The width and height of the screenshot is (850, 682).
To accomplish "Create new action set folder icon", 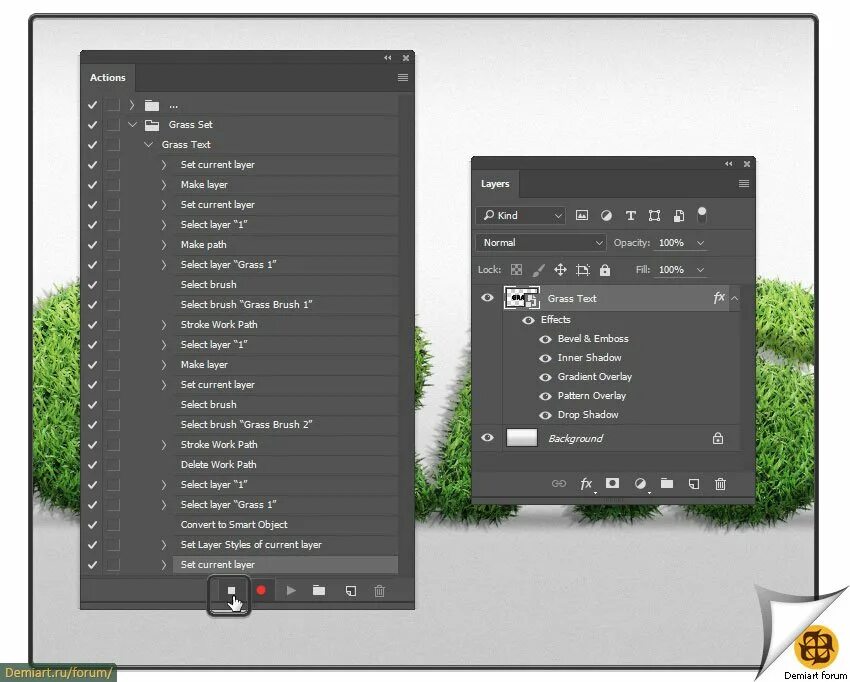I will pos(319,590).
